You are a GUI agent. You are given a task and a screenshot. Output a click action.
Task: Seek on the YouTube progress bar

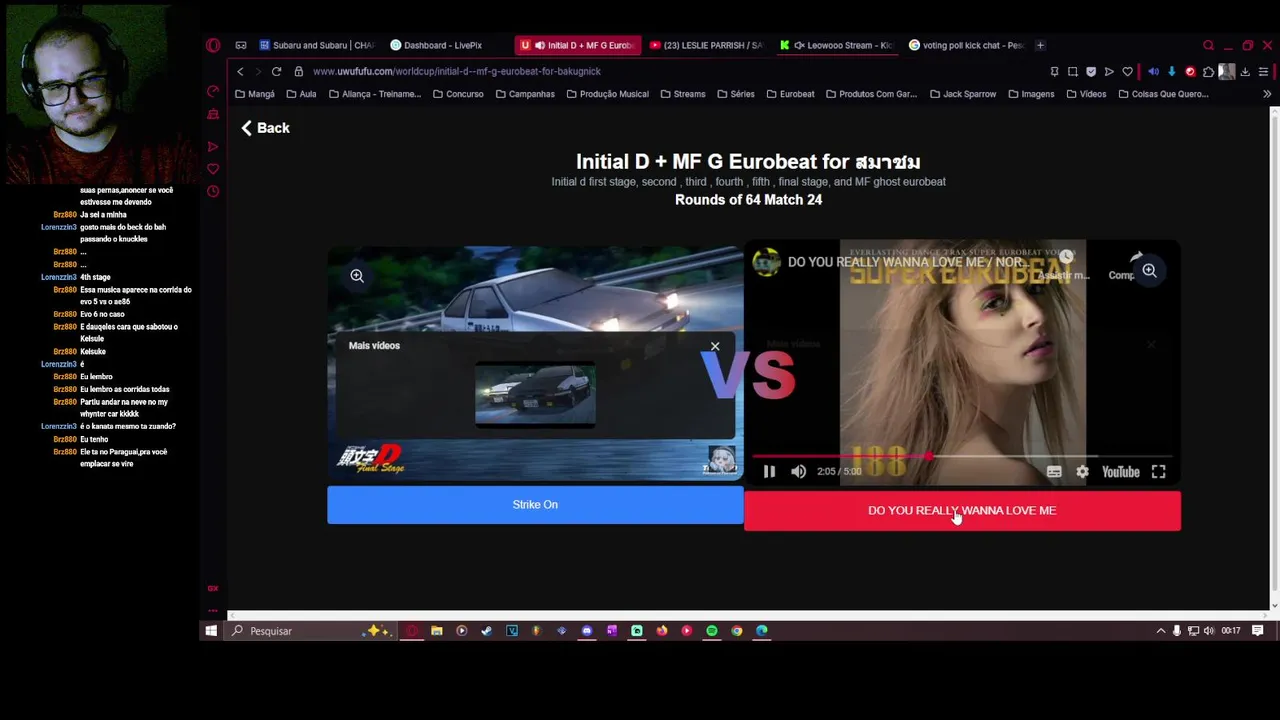coord(962,456)
